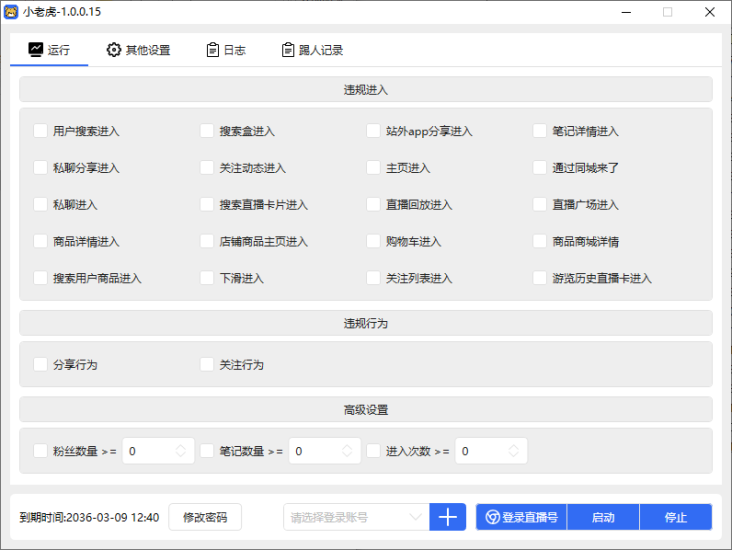Minimize the 小老虎 window
The image size is (732, 550).
coord(626,12)
